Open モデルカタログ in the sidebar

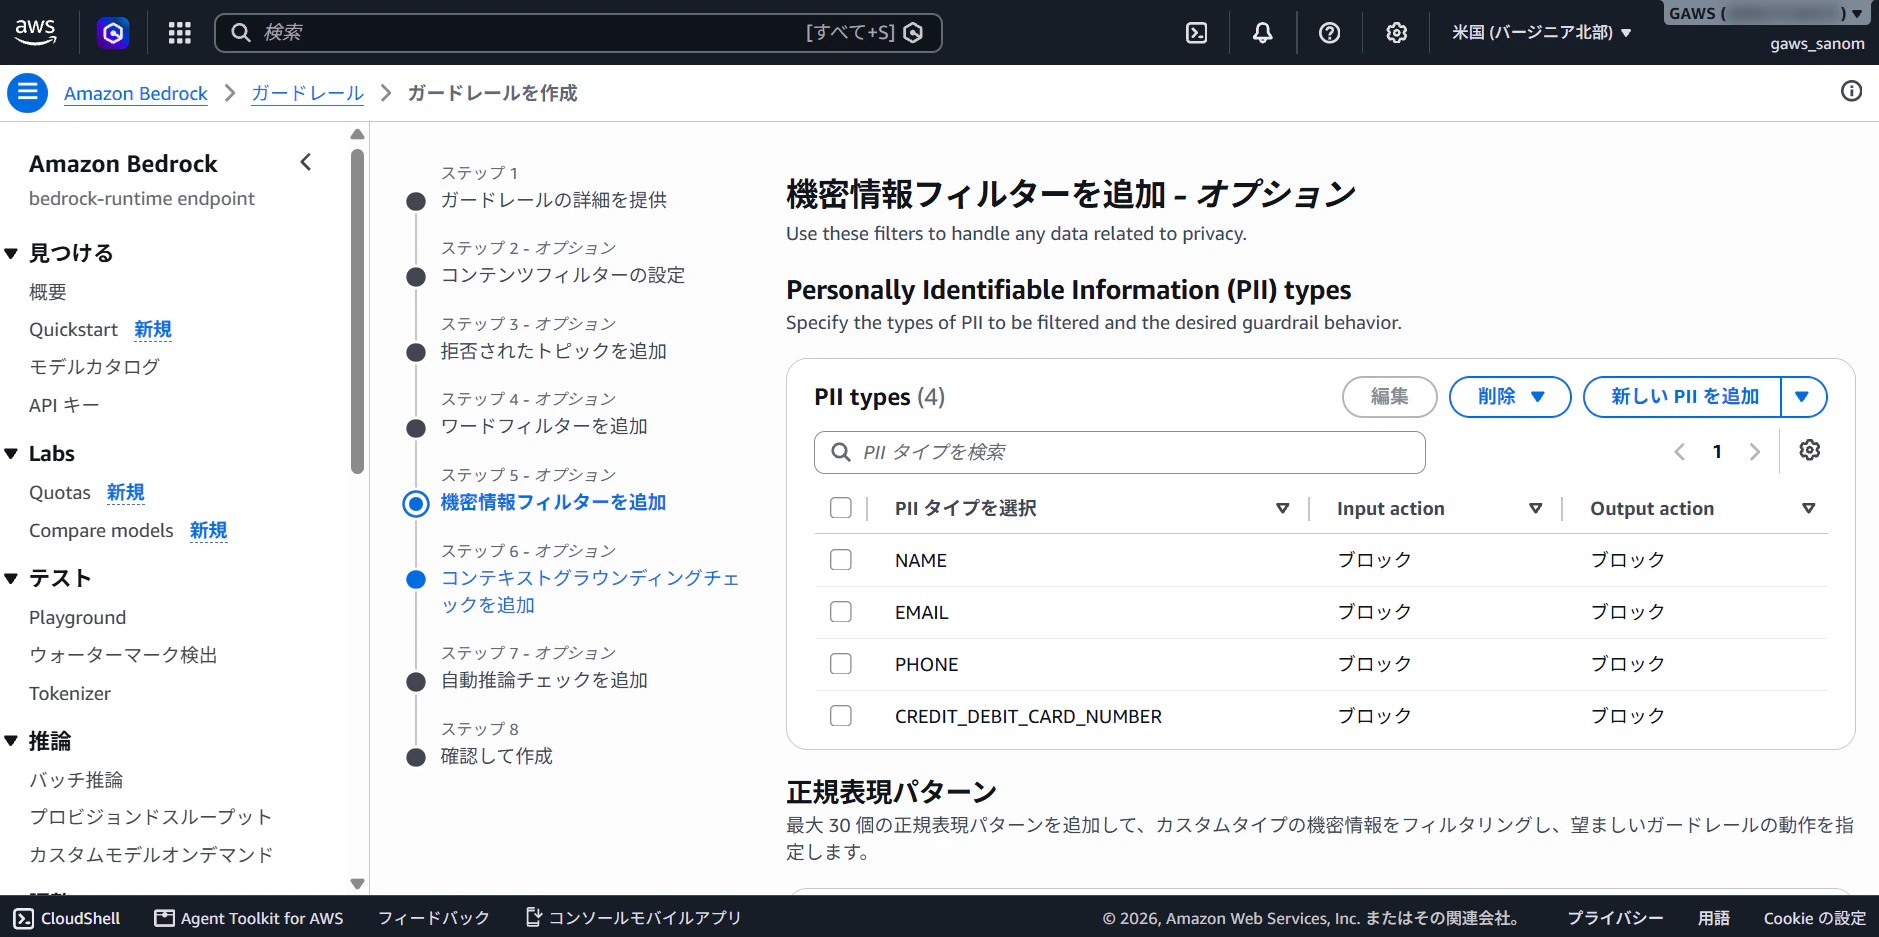tap(94, 367)
